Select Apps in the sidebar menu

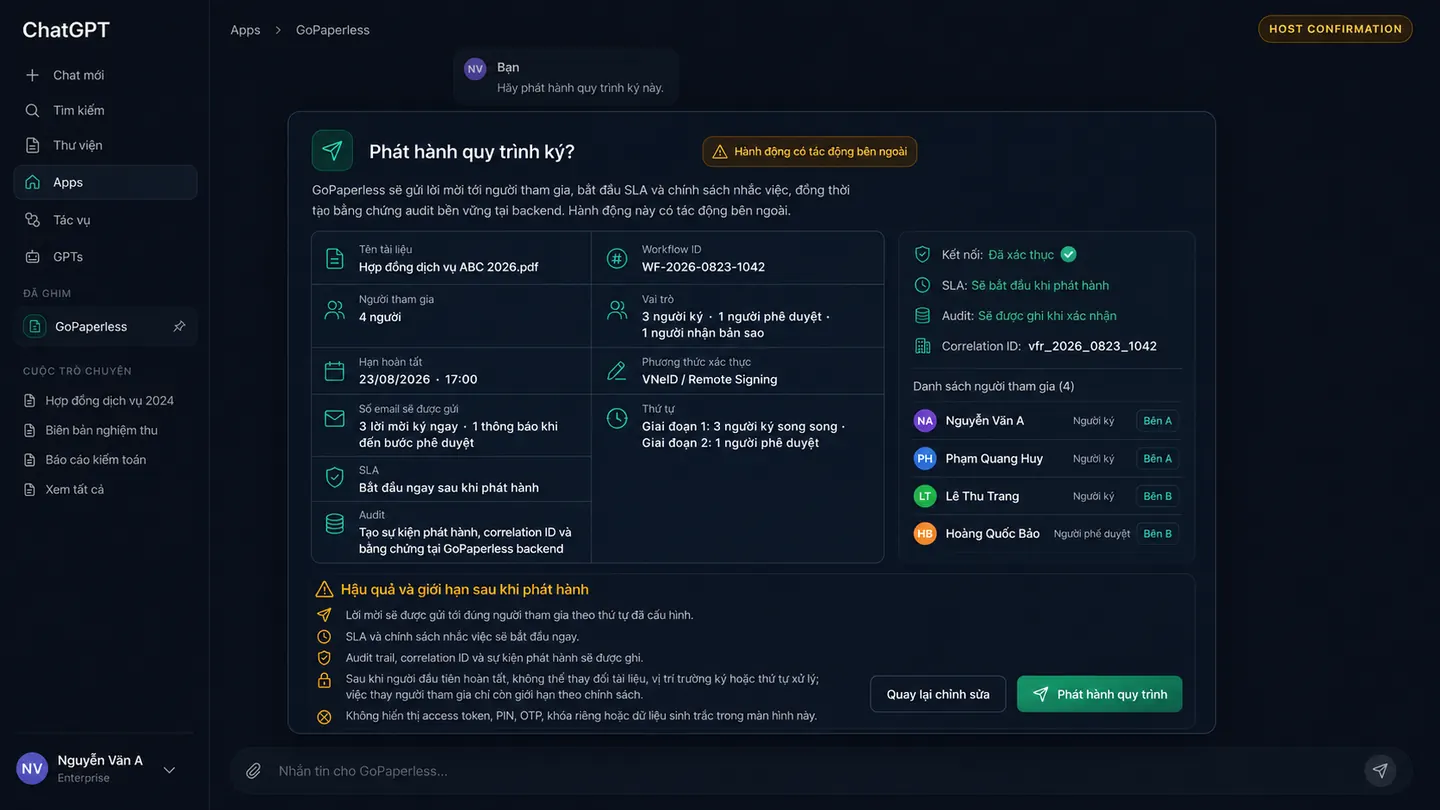105,182
